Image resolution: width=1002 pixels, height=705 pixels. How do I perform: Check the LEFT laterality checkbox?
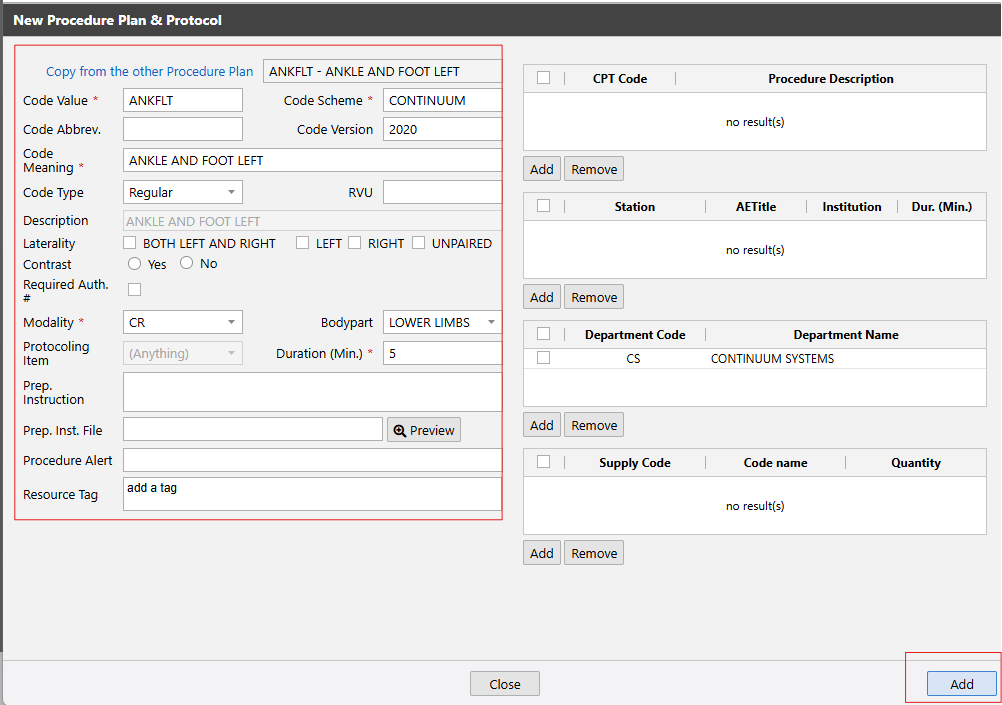point(302,243)
